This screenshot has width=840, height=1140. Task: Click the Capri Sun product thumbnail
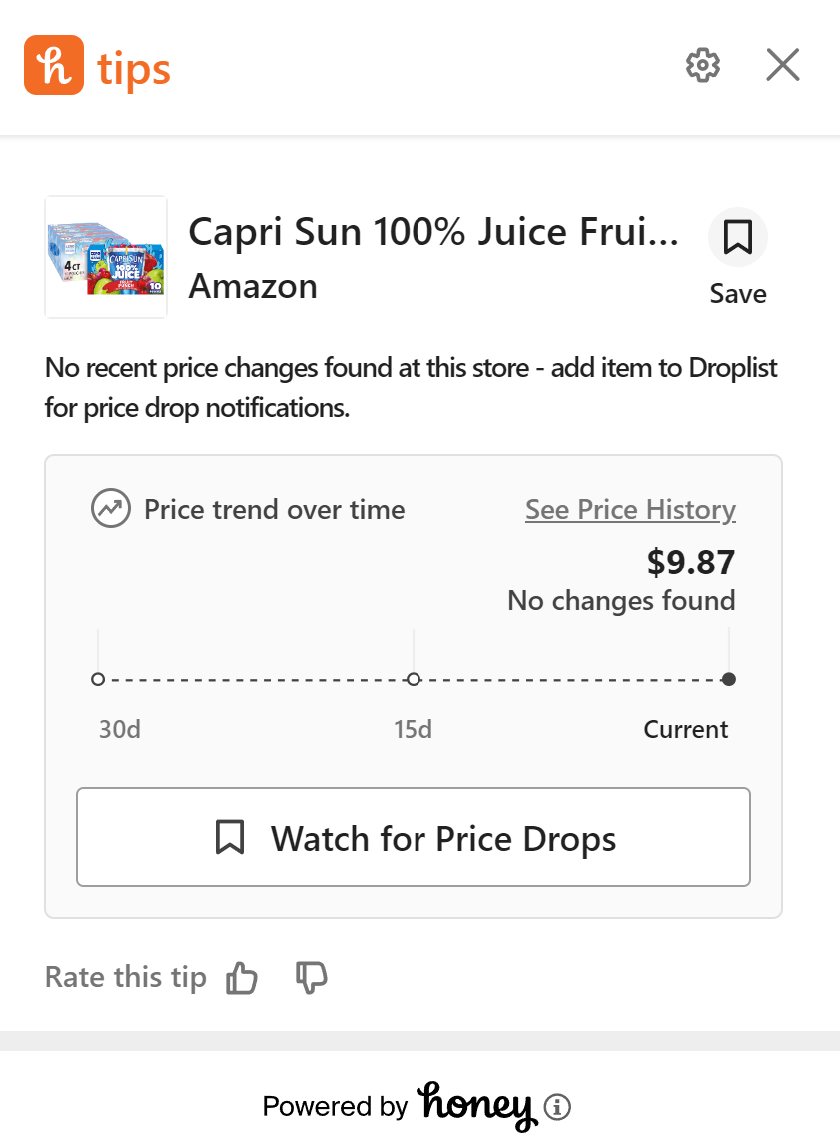(x=106, y=257)
